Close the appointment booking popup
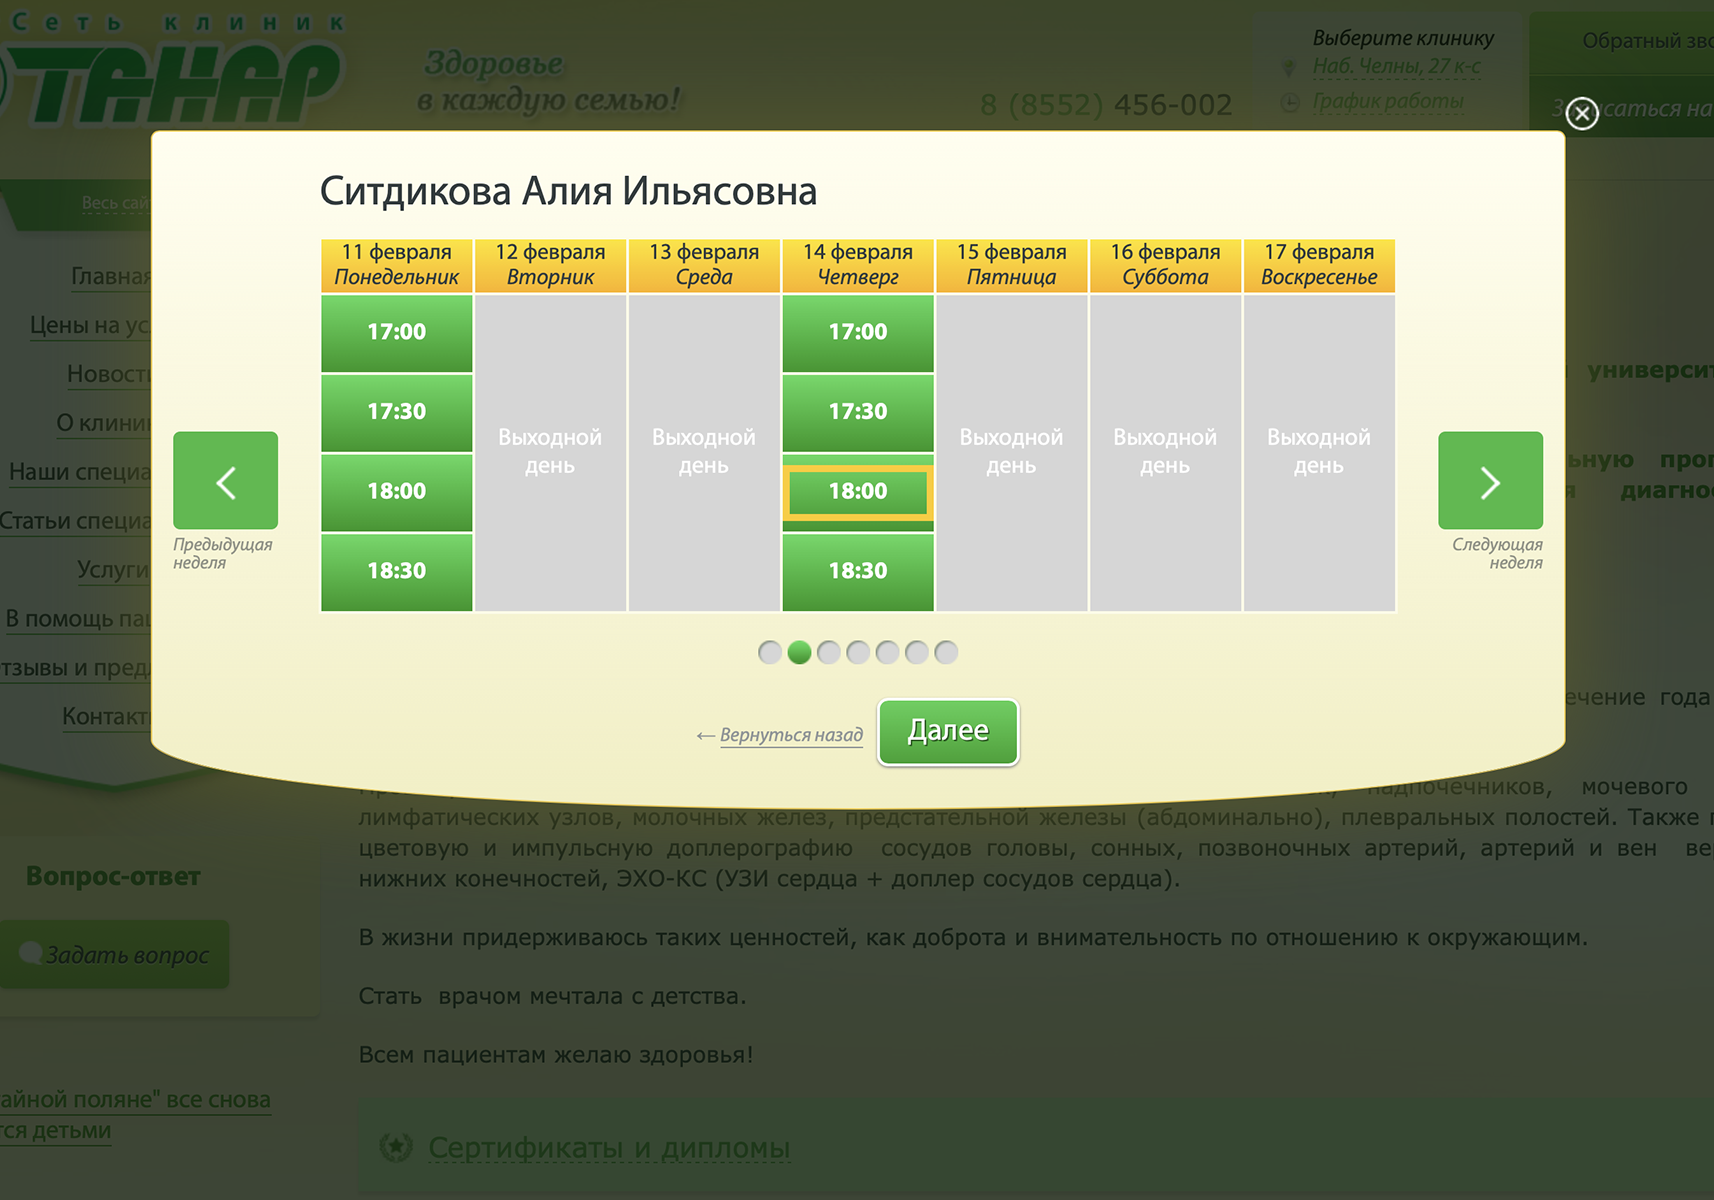The image size is (1714, 1200). [x=1581, y=114]
